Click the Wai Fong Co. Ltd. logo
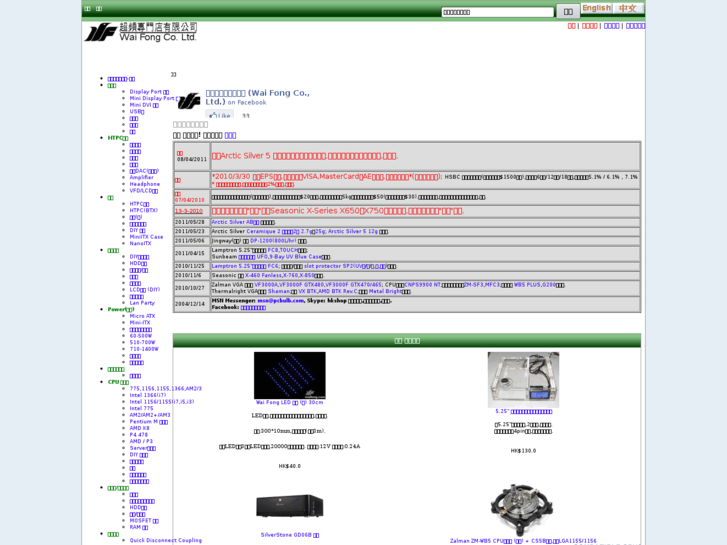 coord(140,32)
